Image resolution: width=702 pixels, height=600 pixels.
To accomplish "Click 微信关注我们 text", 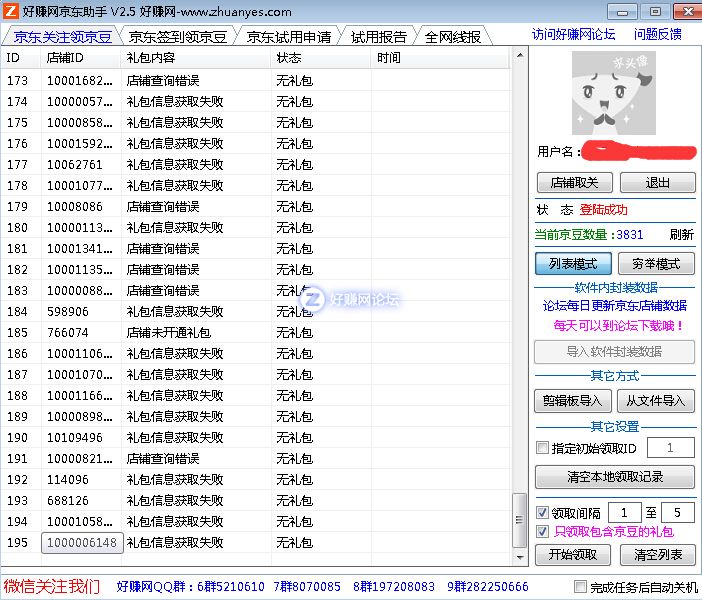I will pyautogui.click(x=52, y=586).
